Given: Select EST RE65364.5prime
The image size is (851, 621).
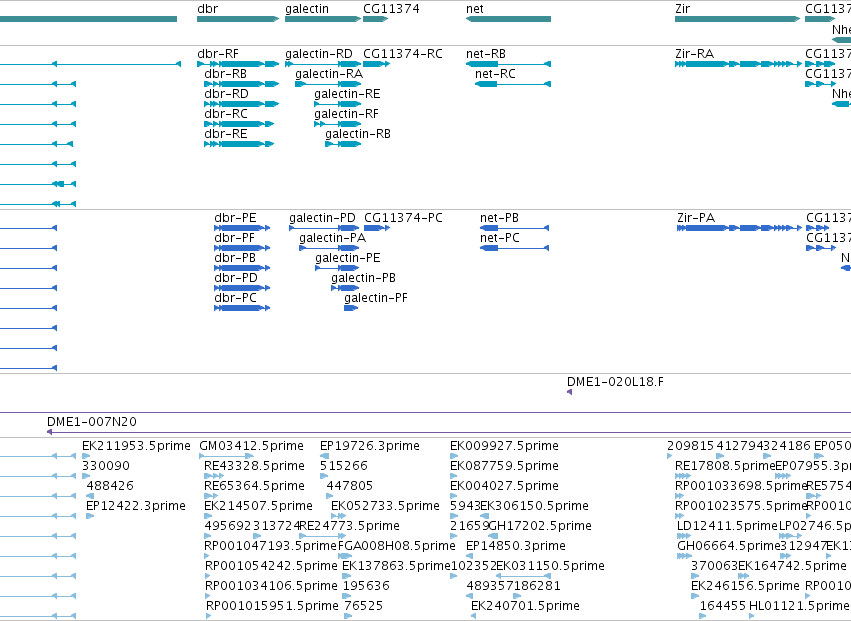Looking at the screenshot, I should pos(212,496).
